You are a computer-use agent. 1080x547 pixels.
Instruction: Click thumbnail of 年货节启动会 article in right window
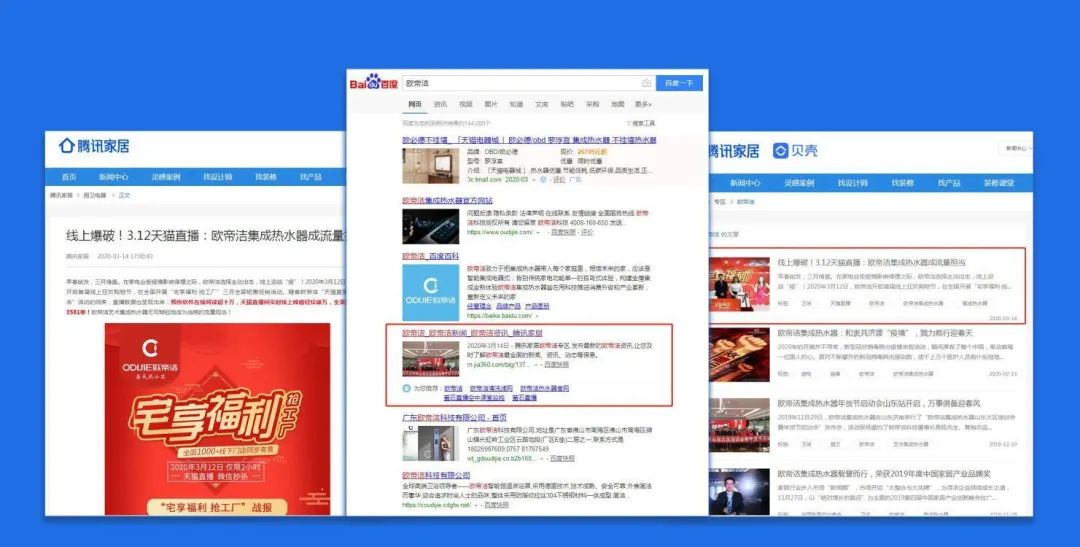739,425
